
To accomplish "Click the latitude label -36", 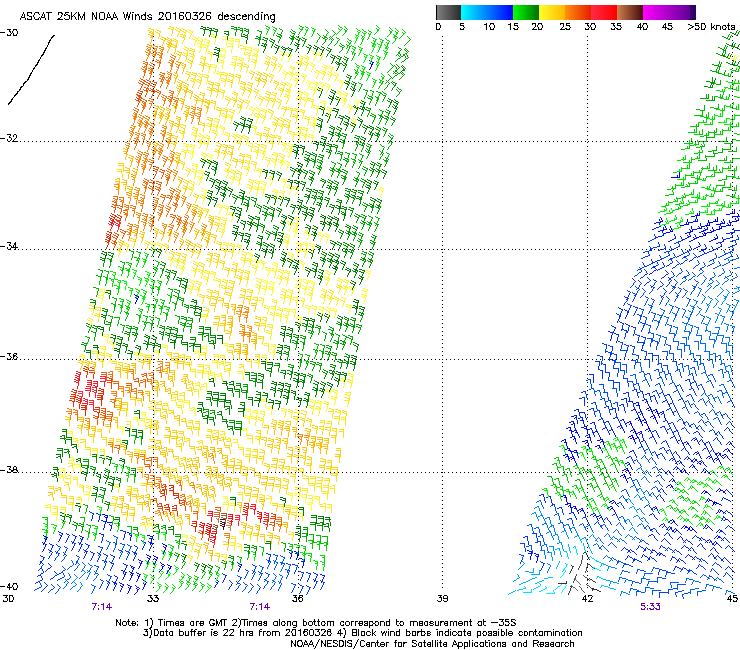I will pyautogui.click(x=9, y=356).
